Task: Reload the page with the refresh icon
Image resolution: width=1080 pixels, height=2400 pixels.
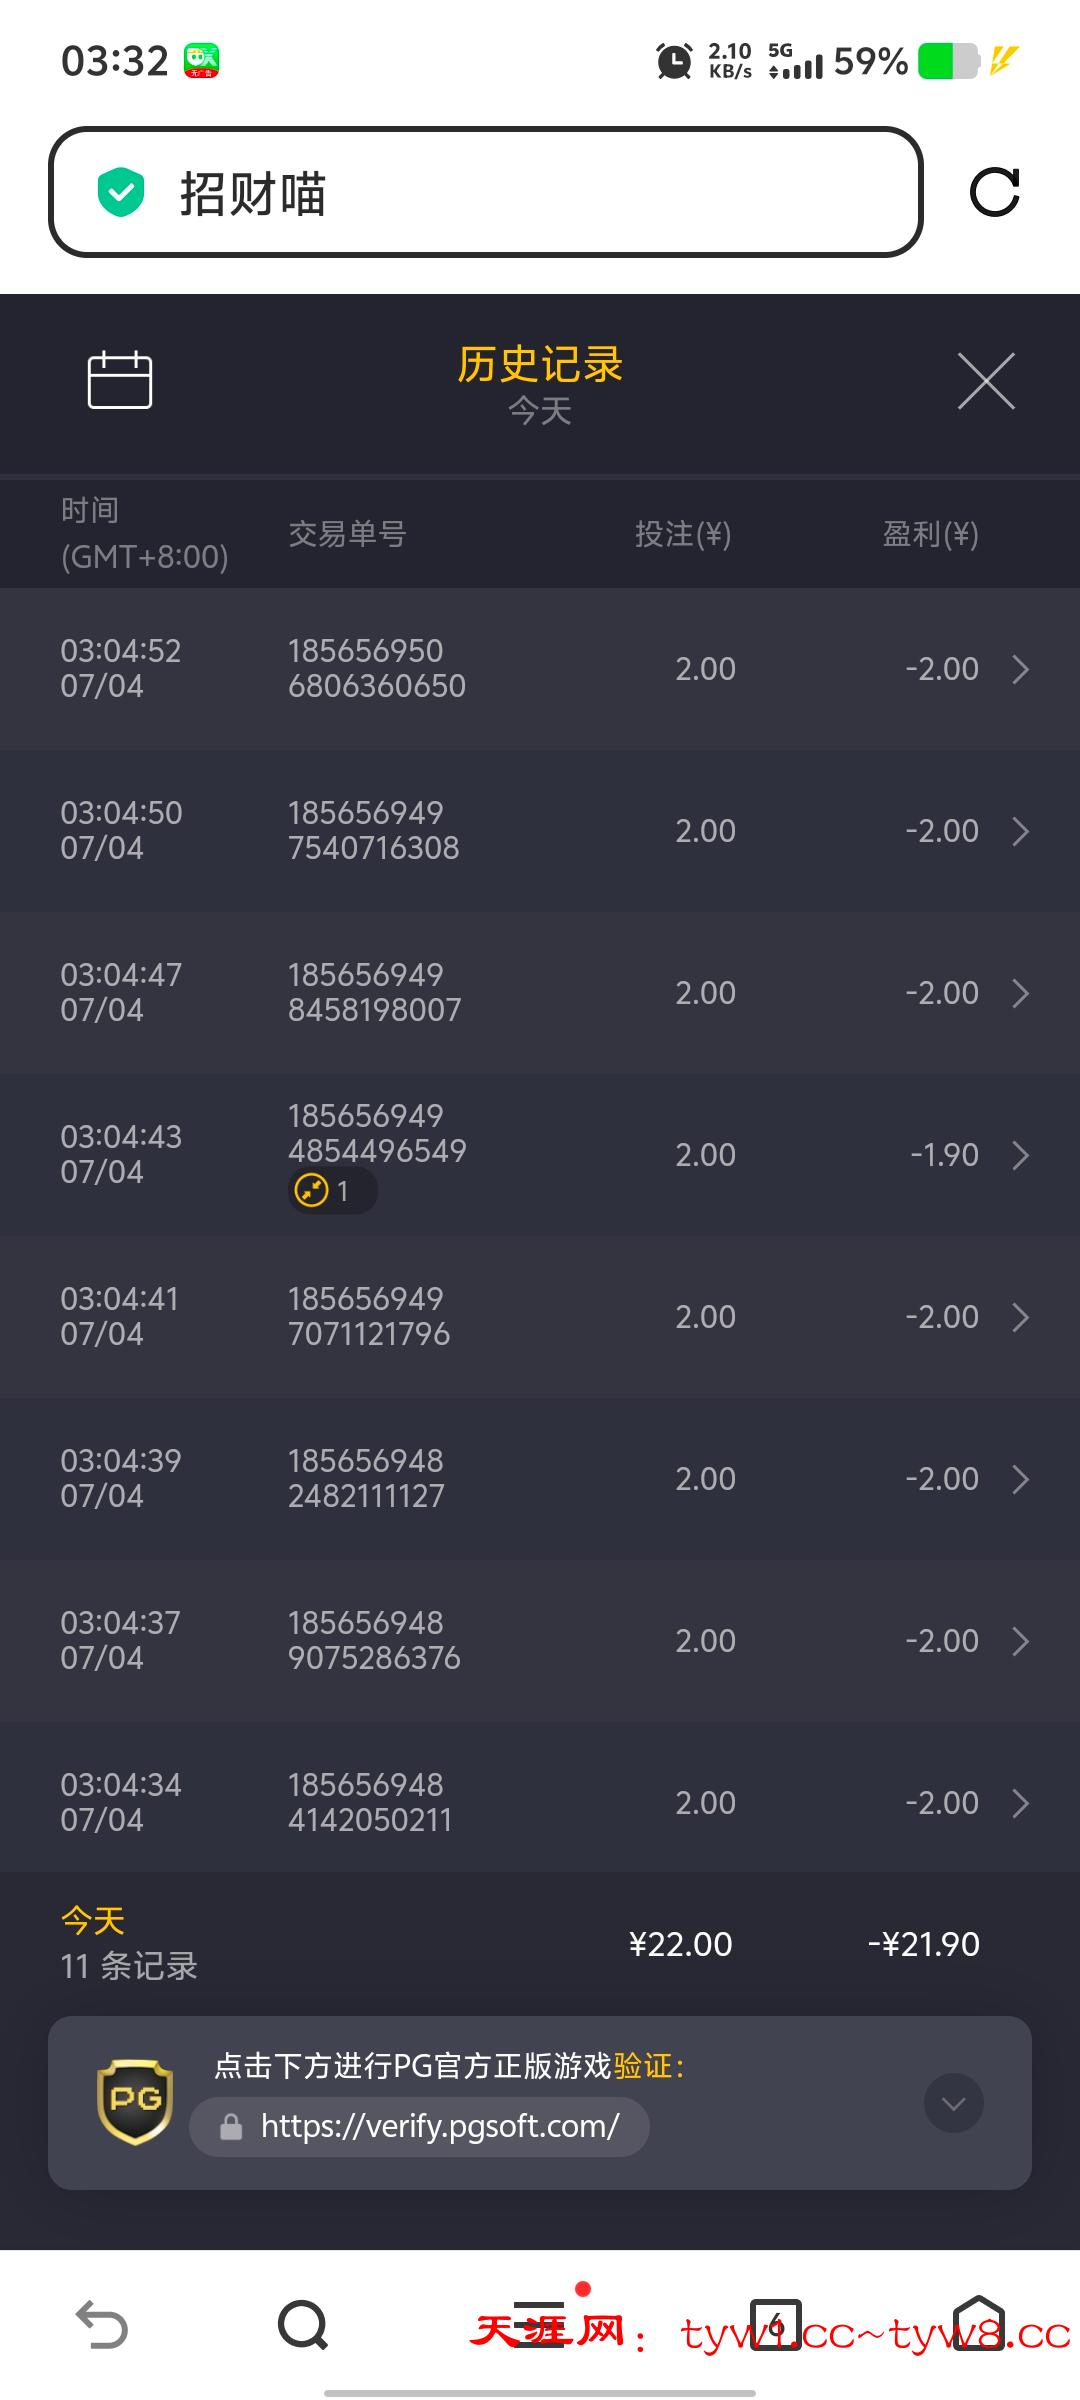Action: click(x=995, y=192)
